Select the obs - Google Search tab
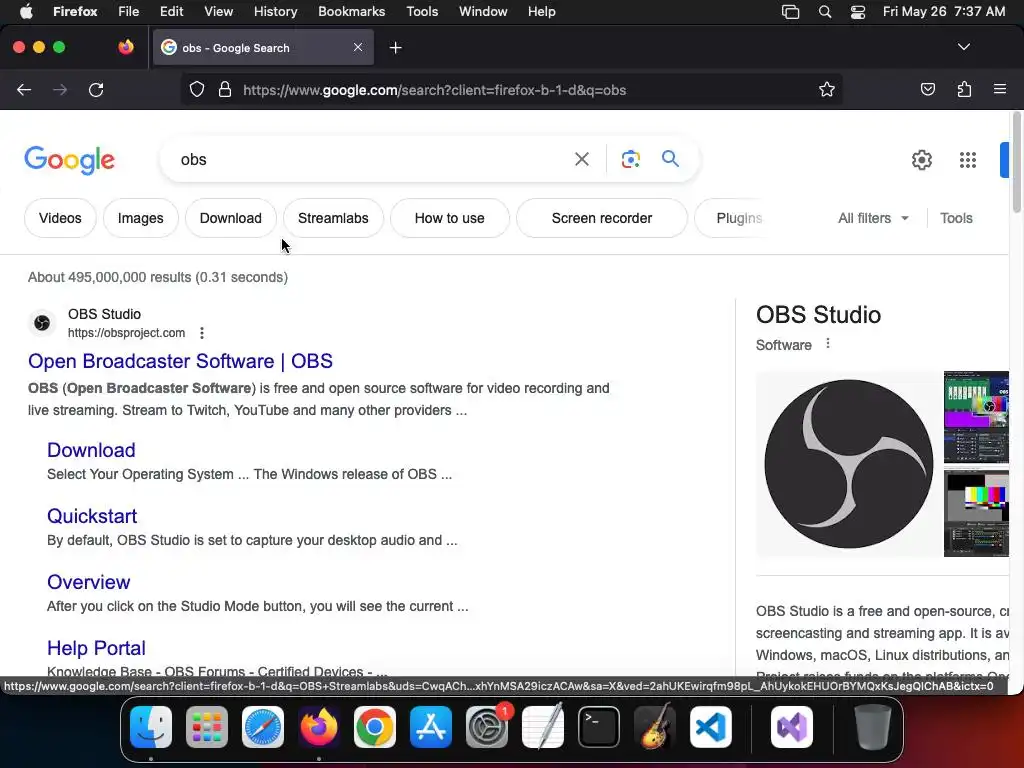This screenshot has width=1024, height=768. (x=263, y=48)
